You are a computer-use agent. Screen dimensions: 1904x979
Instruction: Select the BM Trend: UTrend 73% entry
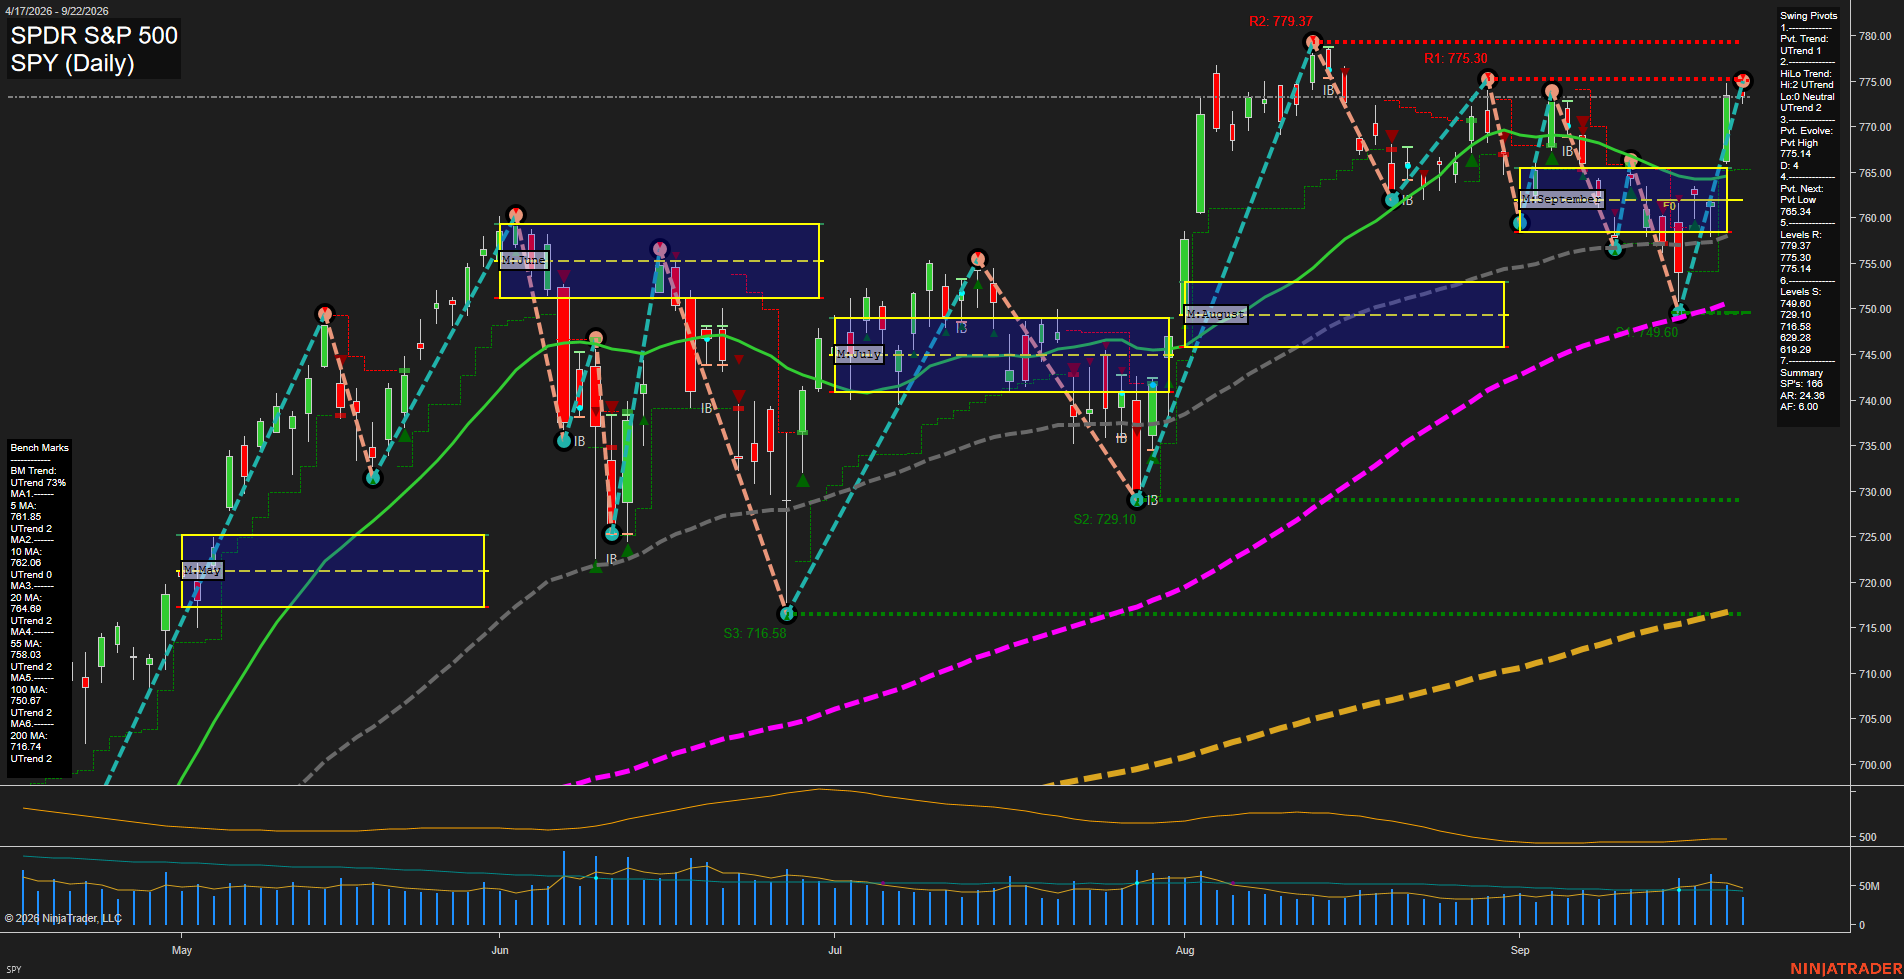pyautogui.click(x=38, y=477)
